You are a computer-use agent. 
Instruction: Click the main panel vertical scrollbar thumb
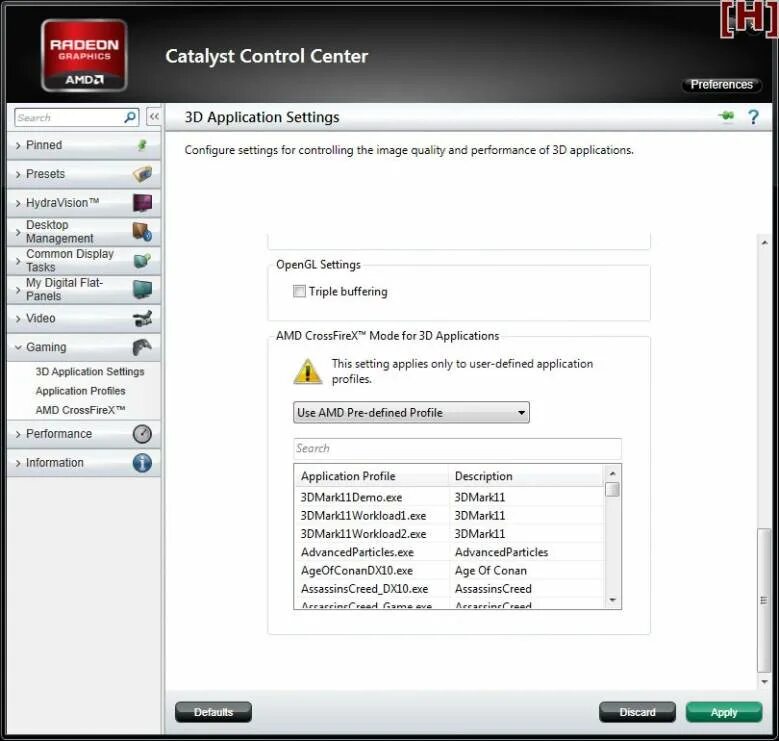(764, 600)
